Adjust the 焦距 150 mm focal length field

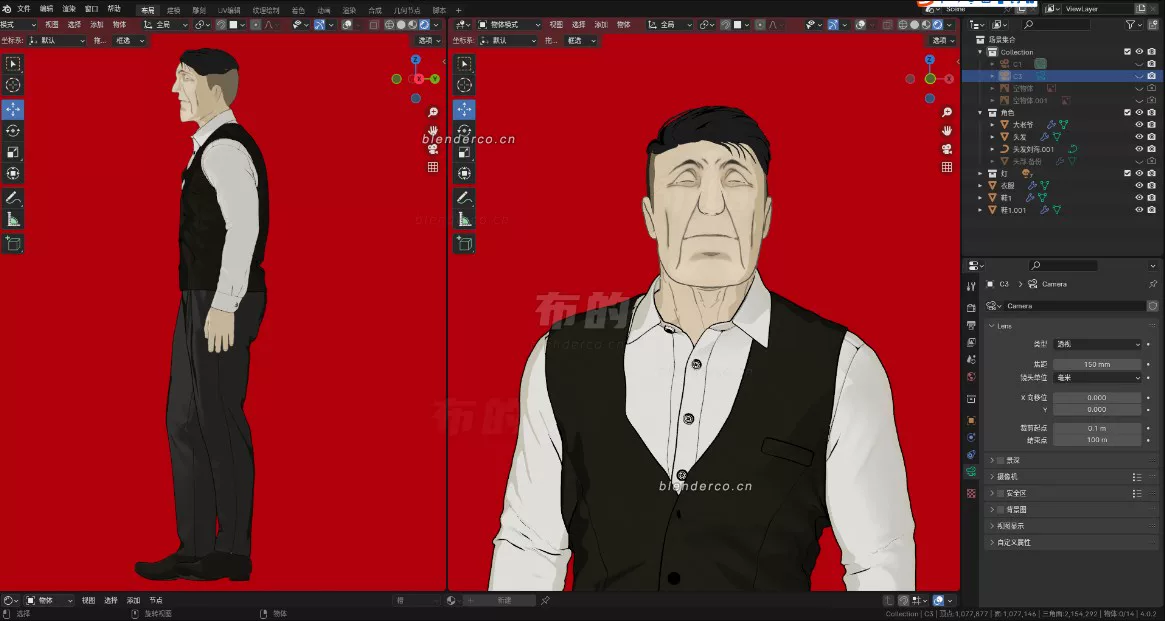1097,365
